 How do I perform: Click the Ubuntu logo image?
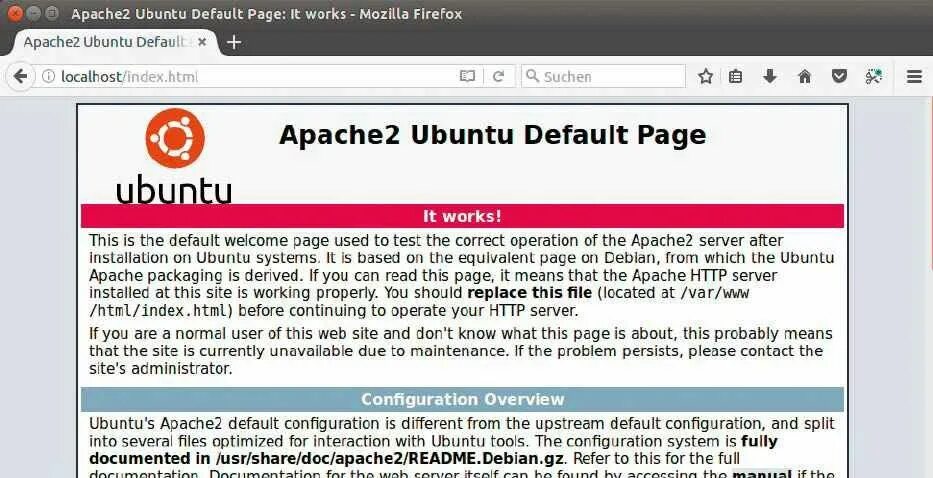tap(174, 156)
